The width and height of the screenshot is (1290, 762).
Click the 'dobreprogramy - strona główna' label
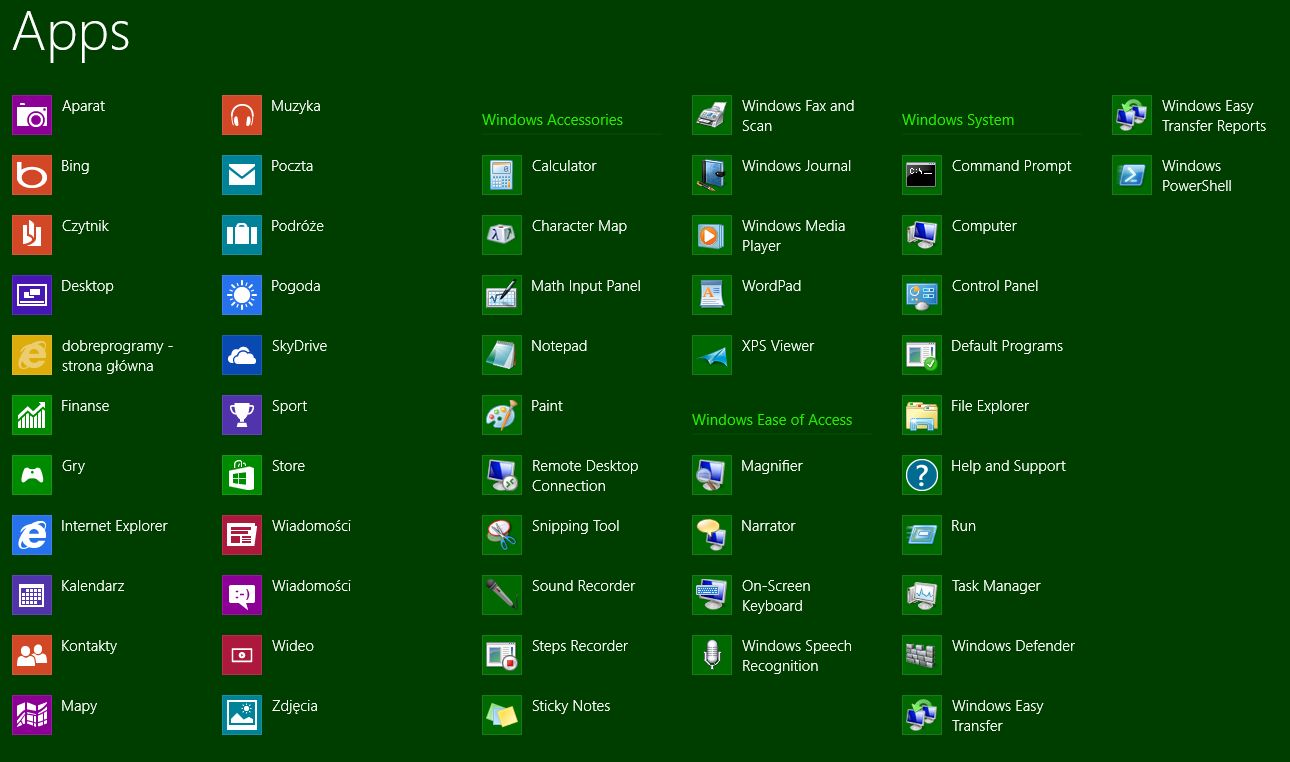click(x=117, y=356)
